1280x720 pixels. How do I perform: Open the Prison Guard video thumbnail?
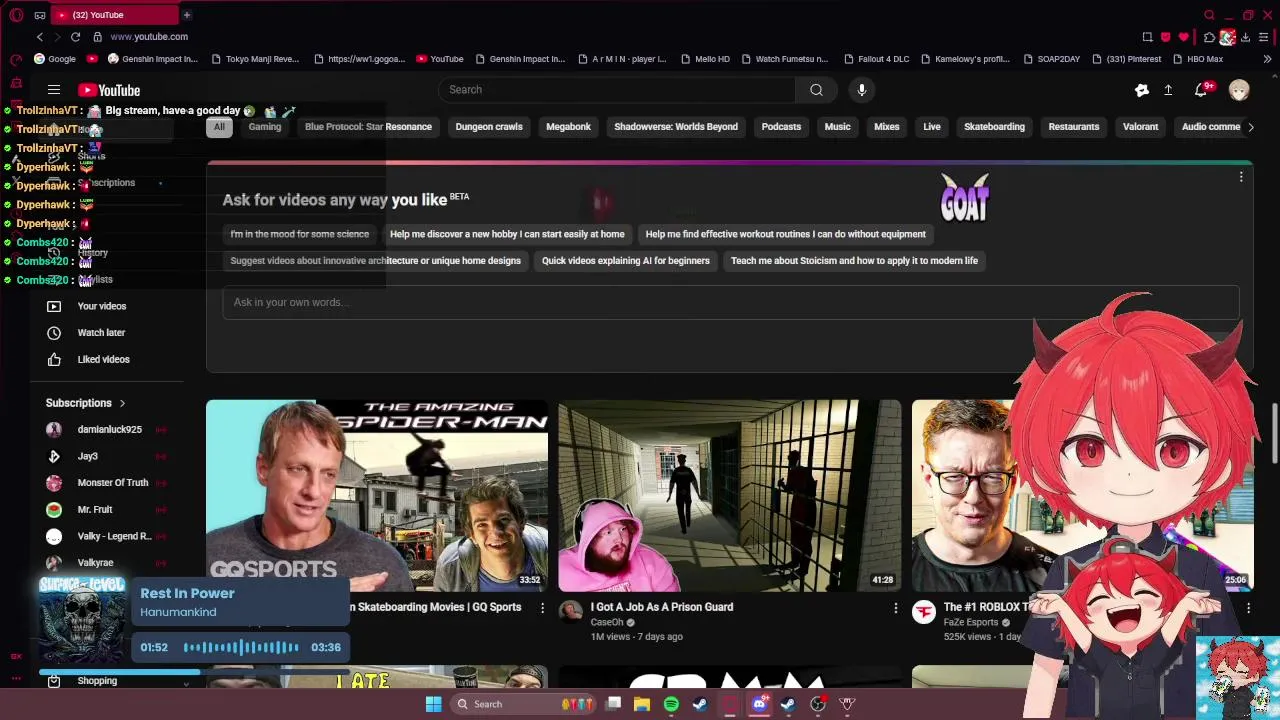click(730, 496)
